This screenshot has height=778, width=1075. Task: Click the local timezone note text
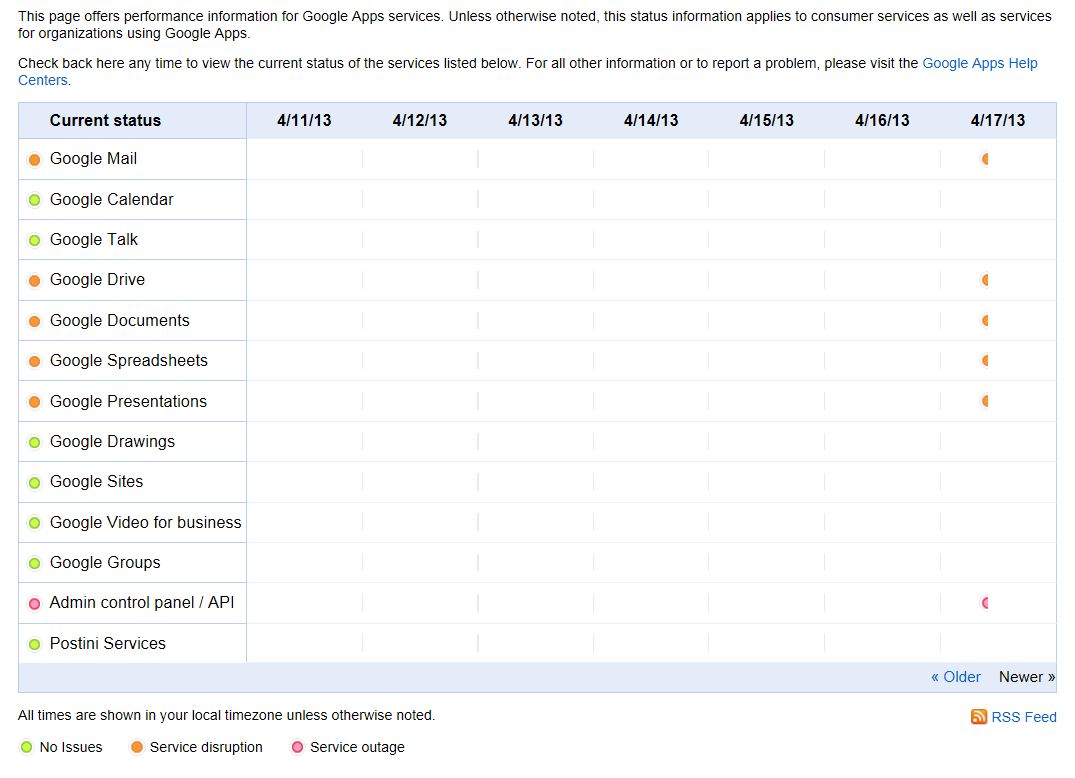point(226,716)
